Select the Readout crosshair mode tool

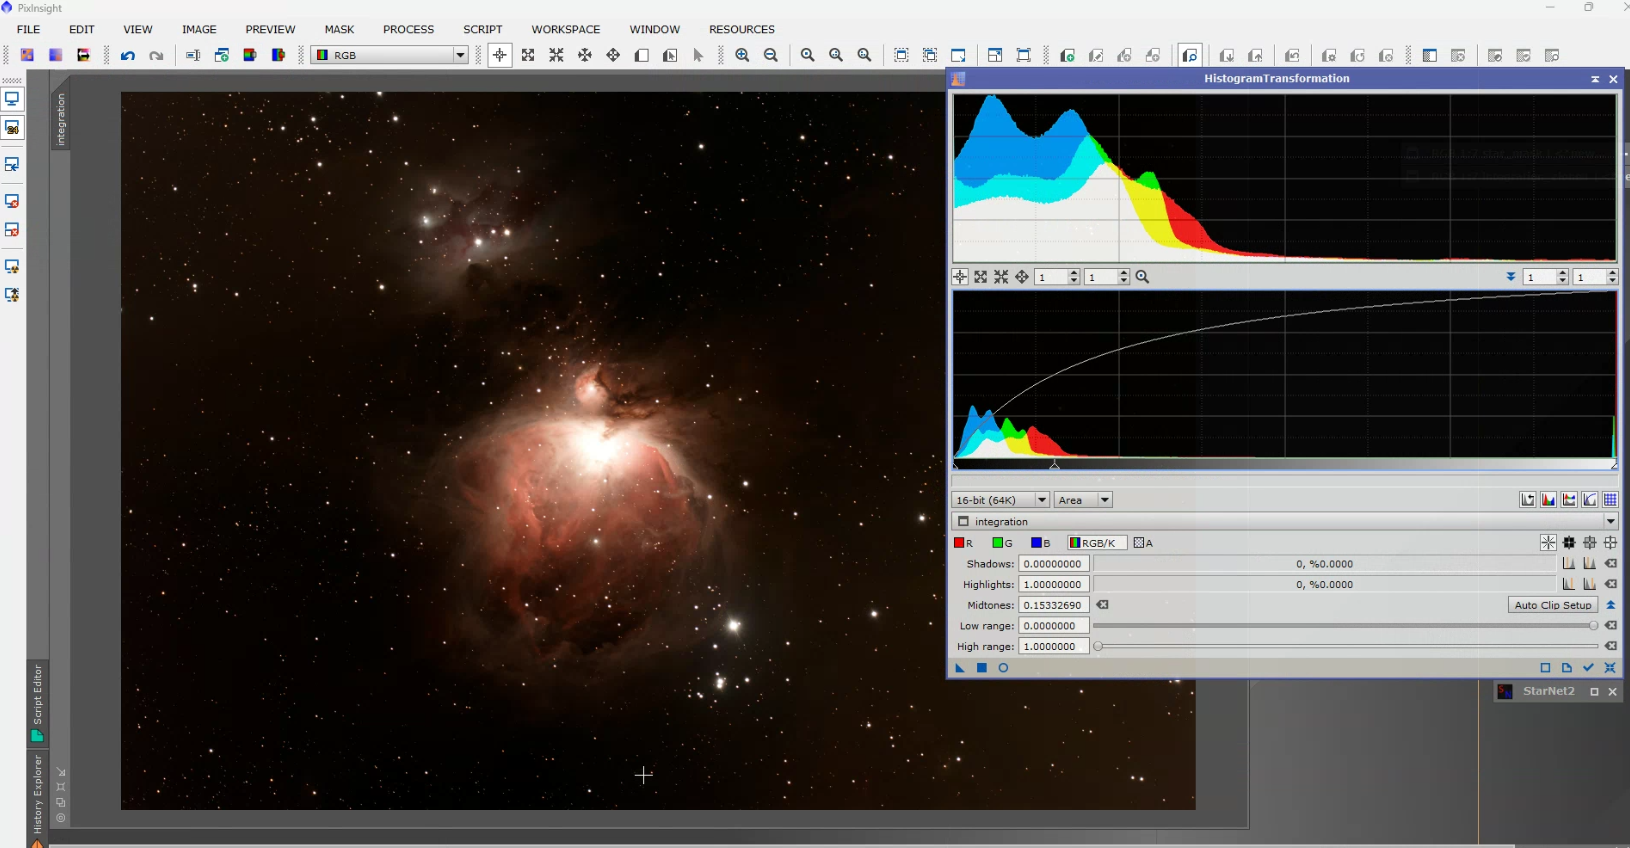click(x=500, y=56)
